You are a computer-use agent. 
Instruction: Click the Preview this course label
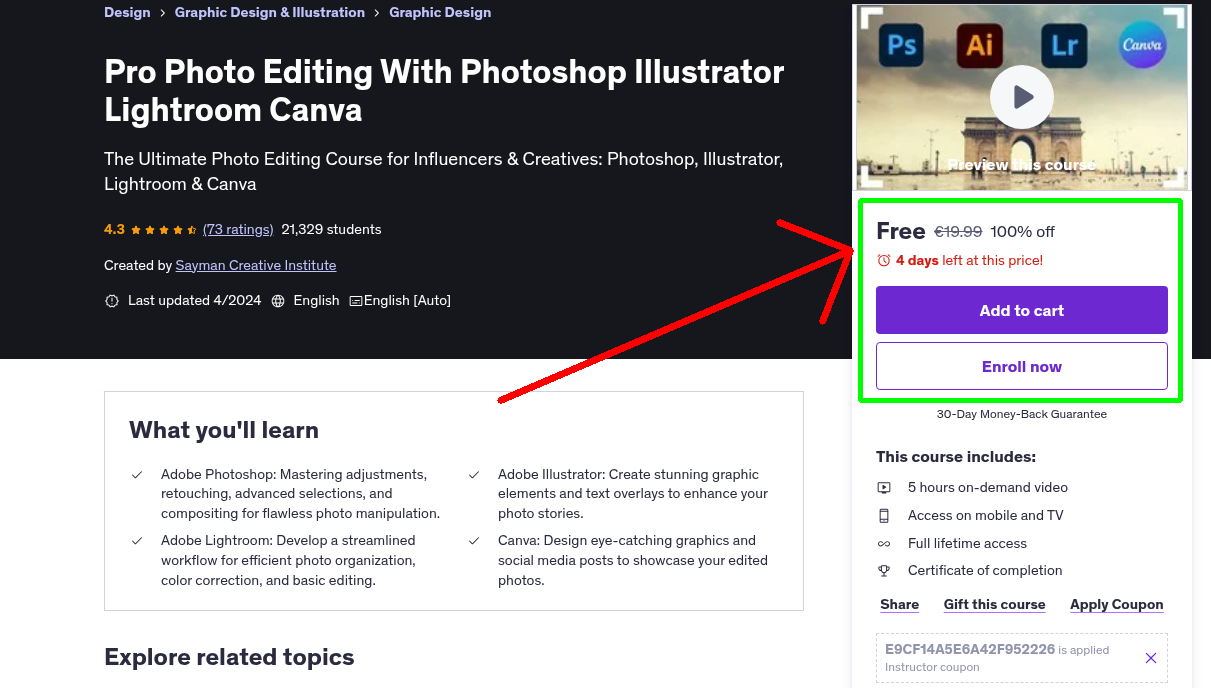point(1021,165)
